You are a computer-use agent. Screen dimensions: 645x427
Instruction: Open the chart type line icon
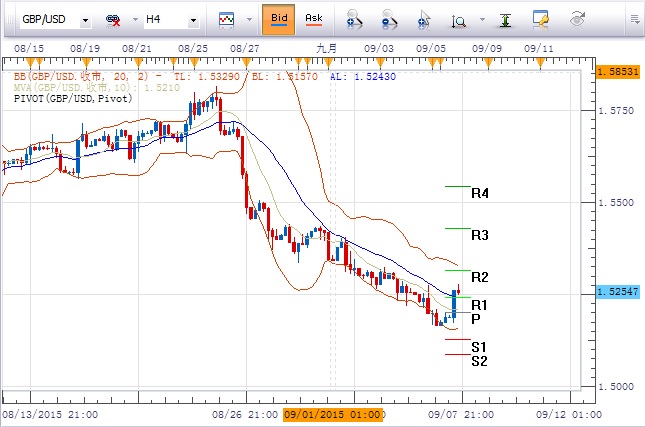coord(226,20)
